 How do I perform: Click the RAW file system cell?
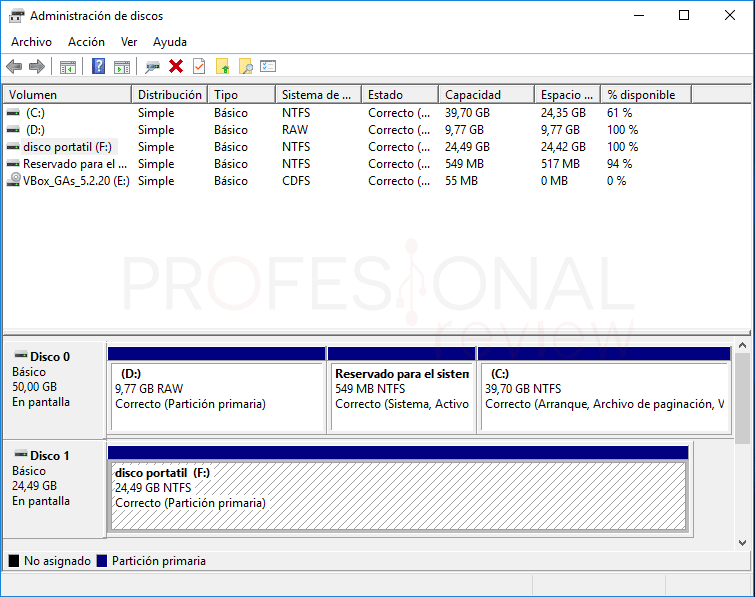pyautogui.click(x=295, y=130)
